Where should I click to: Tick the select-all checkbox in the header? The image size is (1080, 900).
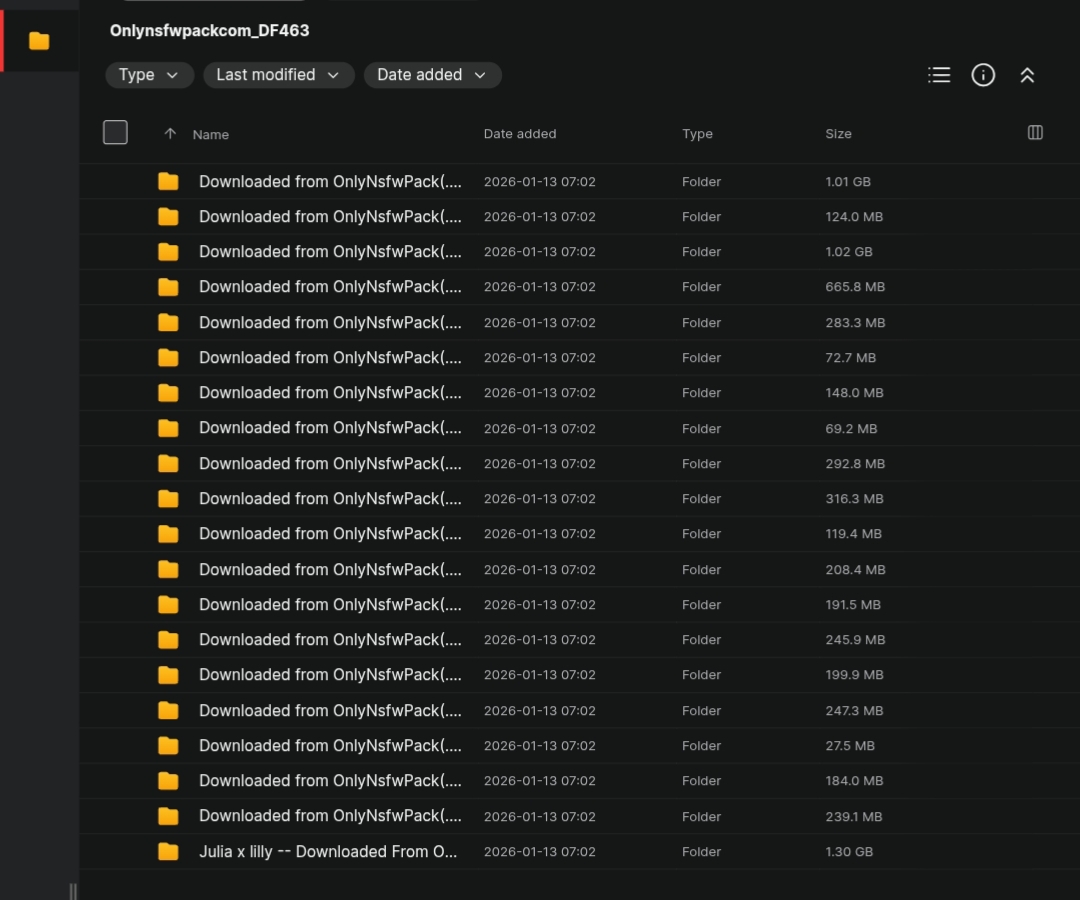click(x=115, y=132)
